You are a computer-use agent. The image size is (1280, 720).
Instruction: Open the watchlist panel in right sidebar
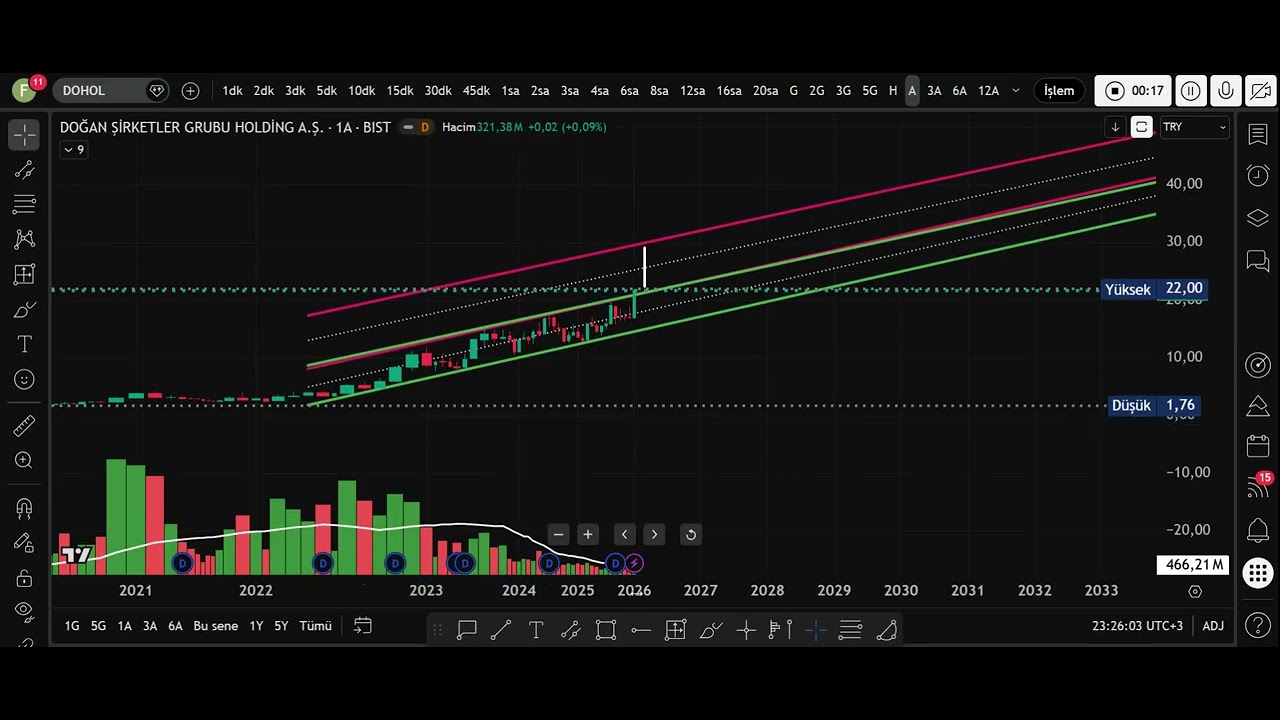[x=1258, y=135]
